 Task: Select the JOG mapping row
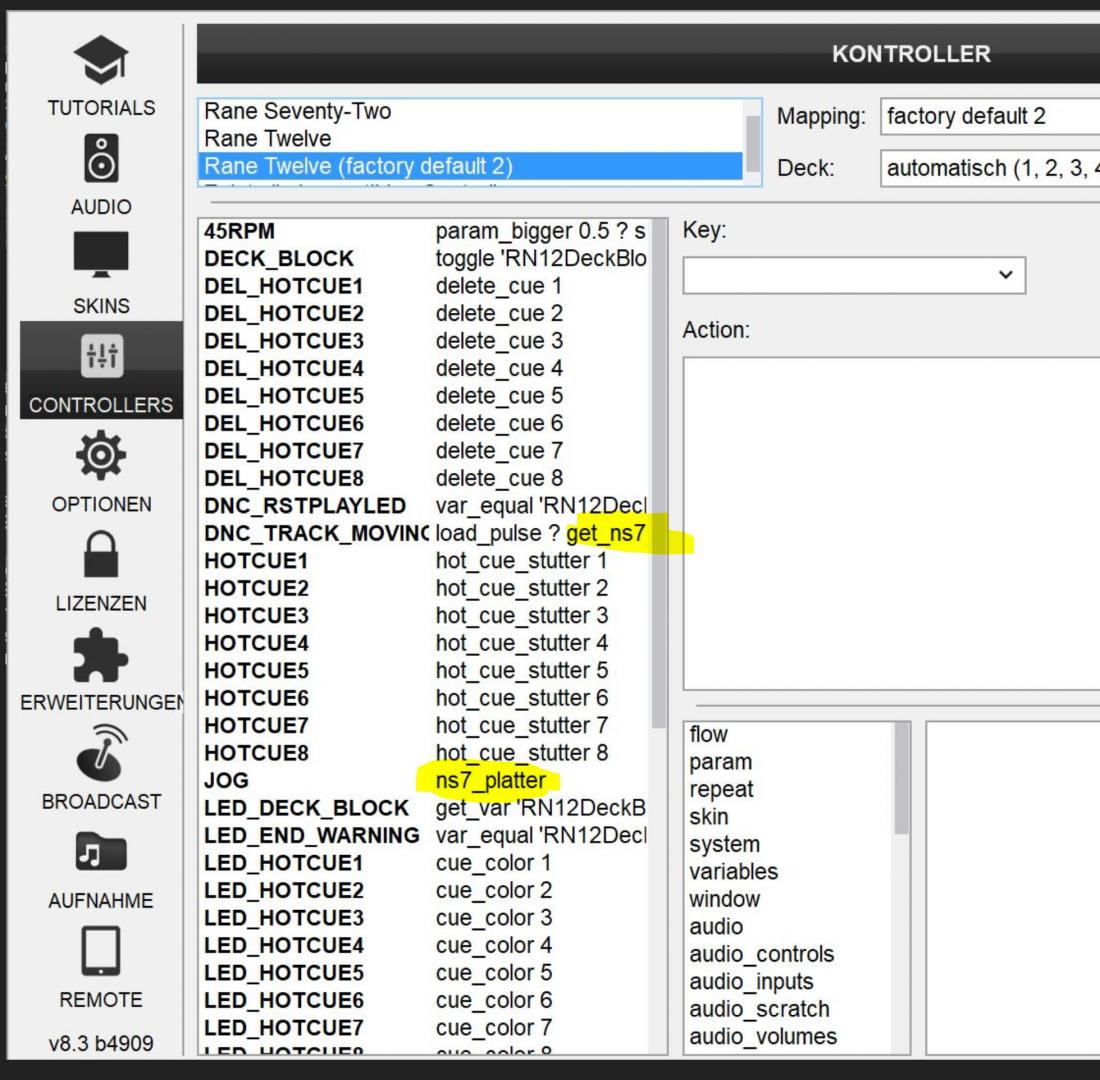pyautogui.click(x=425, y=780)
